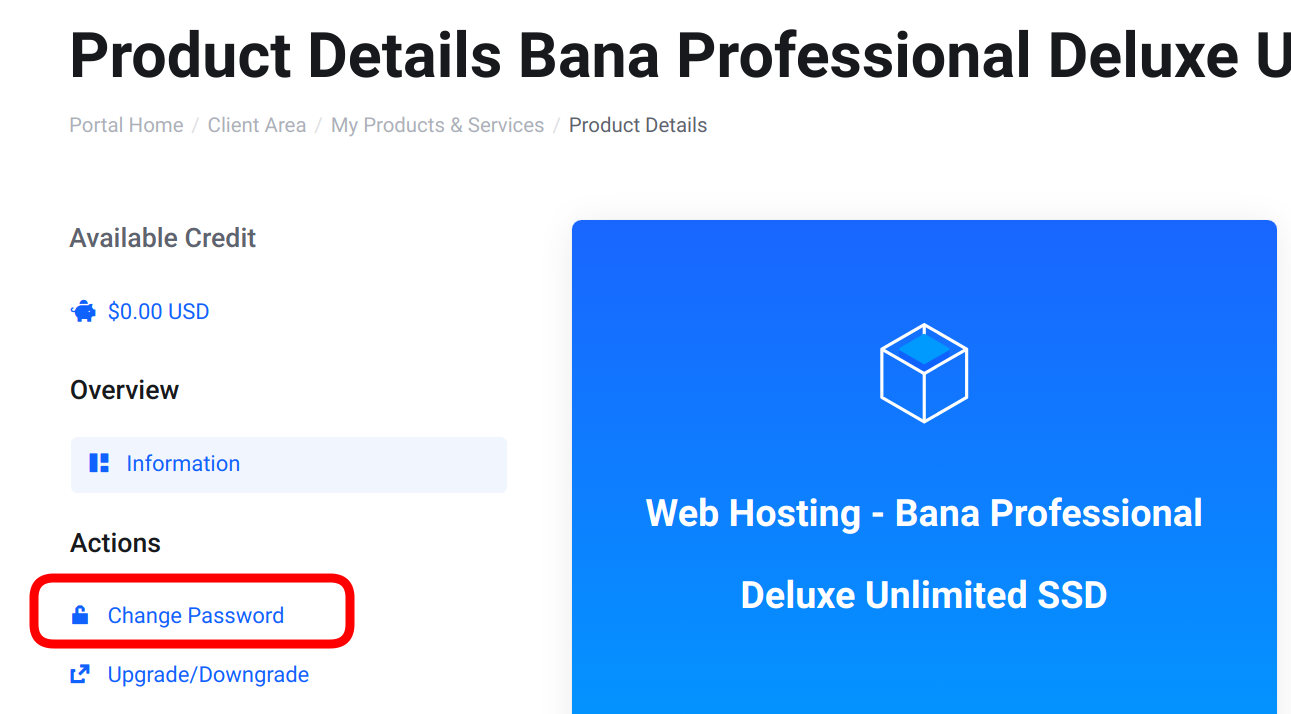
Task: Click the Overview section heading
Action: click(x=124, y=390)
